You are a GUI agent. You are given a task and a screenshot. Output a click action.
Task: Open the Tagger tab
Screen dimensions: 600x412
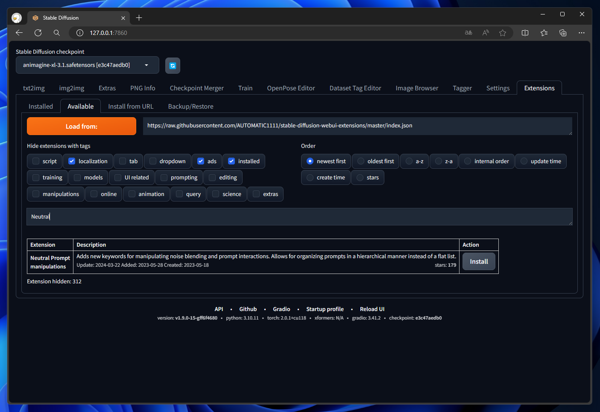pos(462,88)
